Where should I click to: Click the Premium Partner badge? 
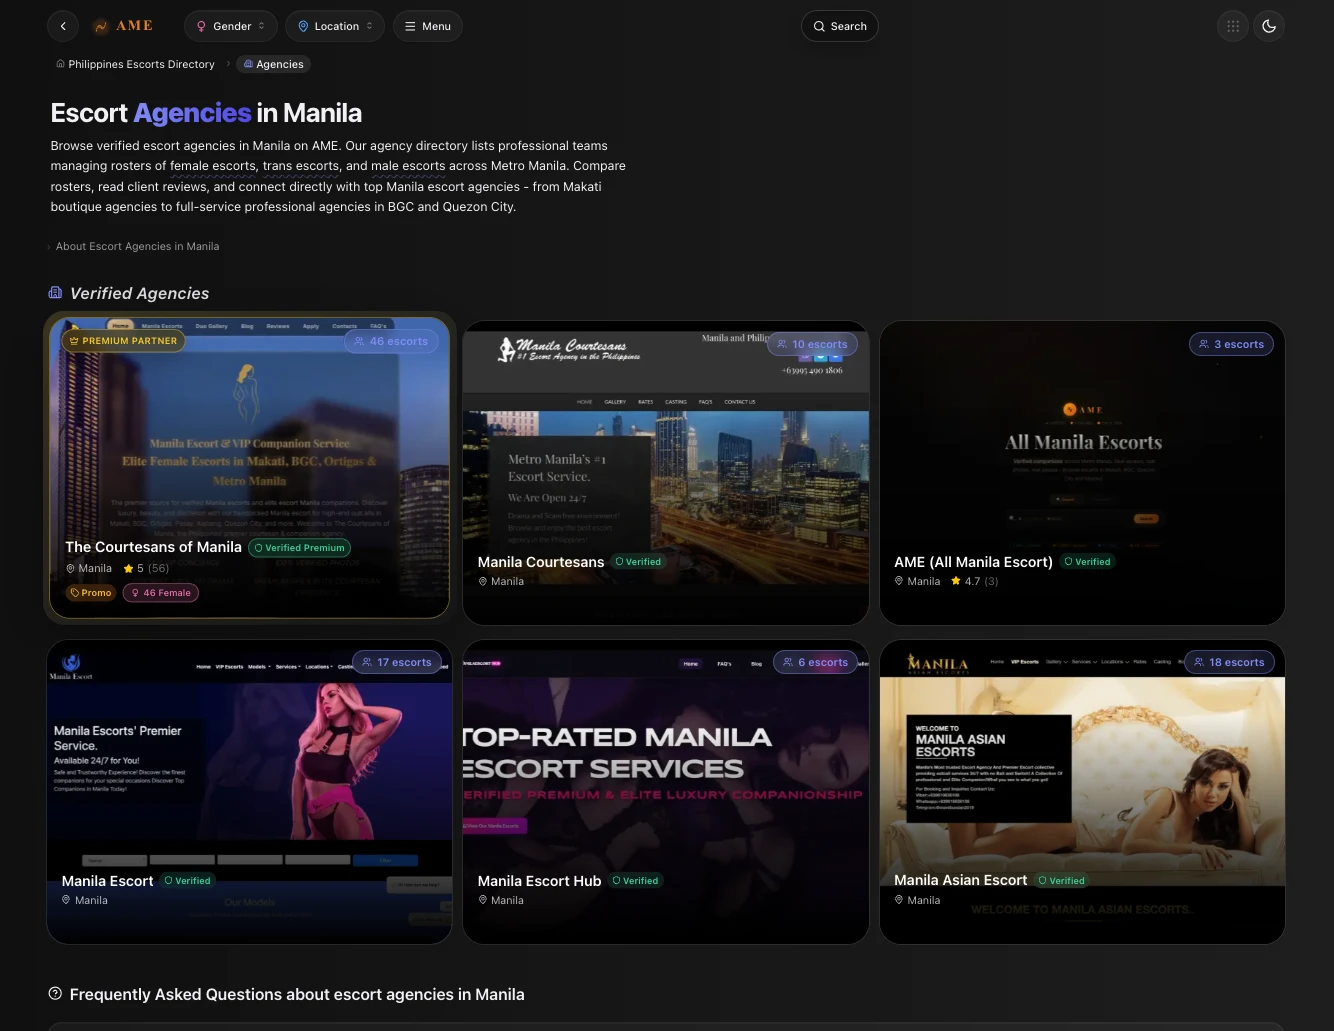[x=123, y=341]
